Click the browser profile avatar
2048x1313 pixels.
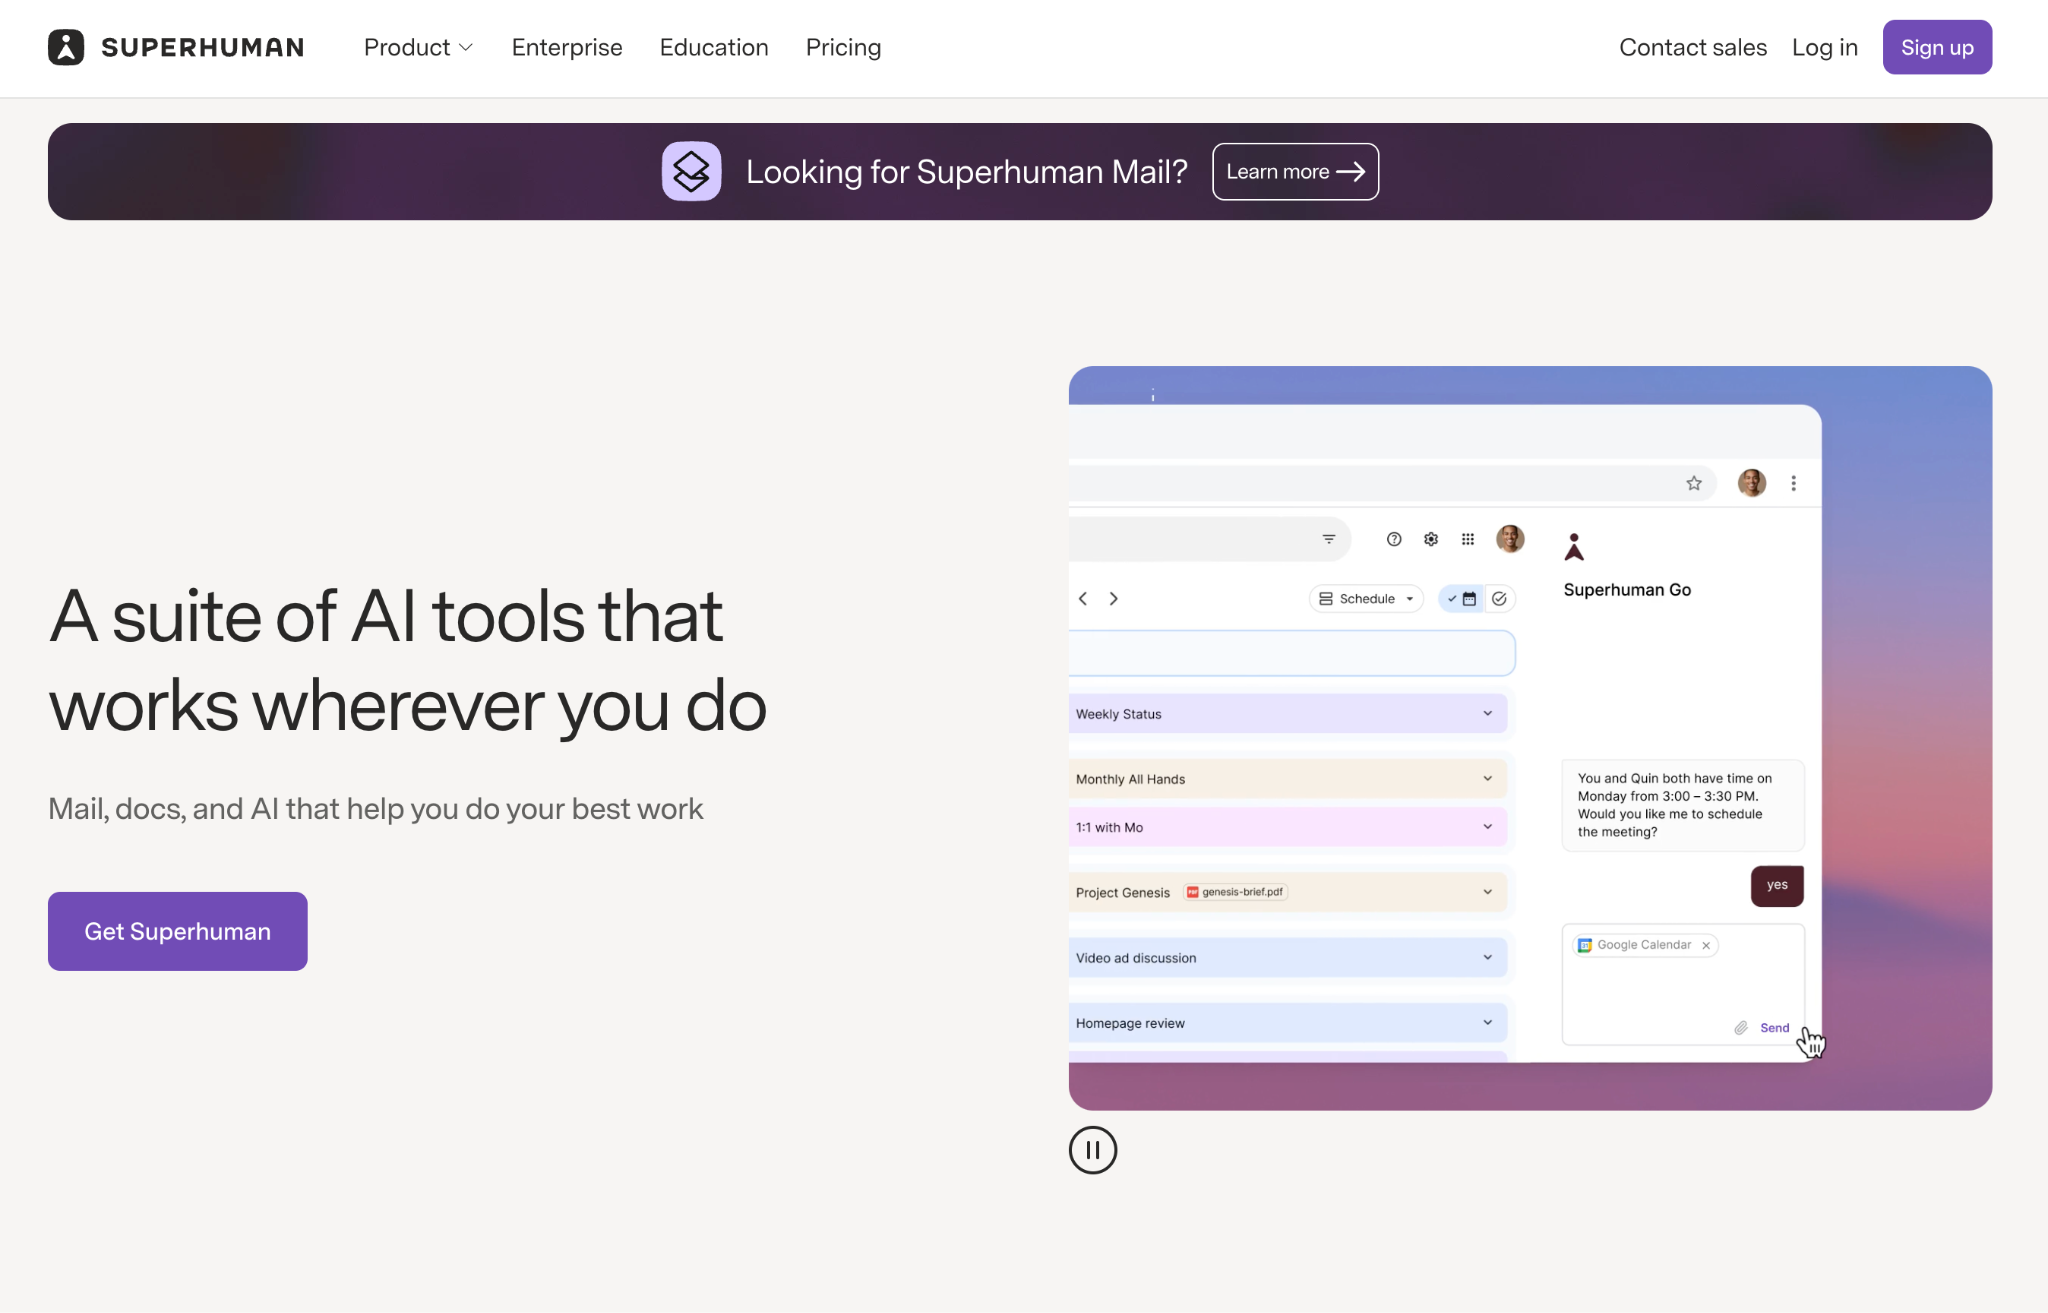(x=1752, y=483)
